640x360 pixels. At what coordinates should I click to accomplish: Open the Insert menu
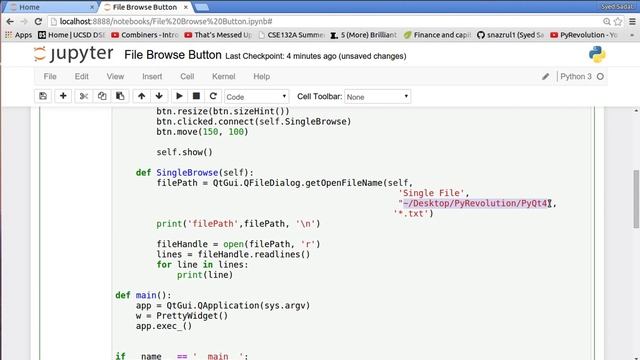coord(152,76)
